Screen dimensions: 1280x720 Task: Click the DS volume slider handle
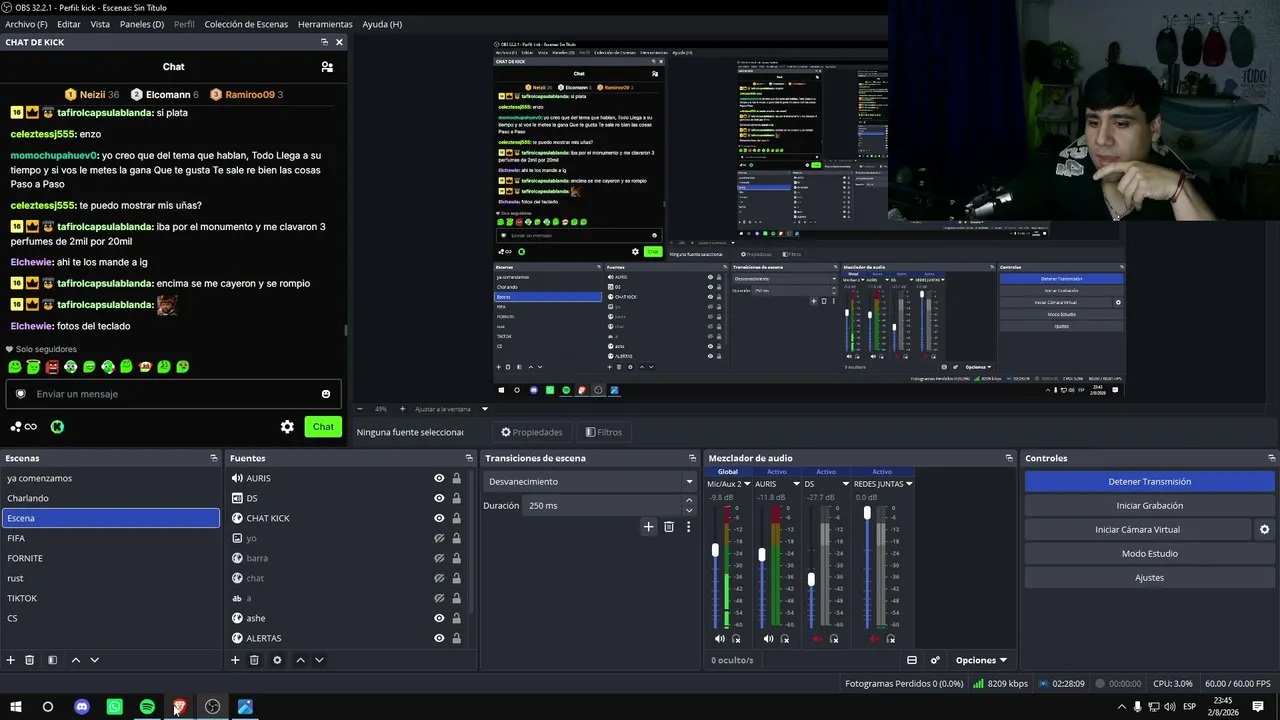(811, 579)
